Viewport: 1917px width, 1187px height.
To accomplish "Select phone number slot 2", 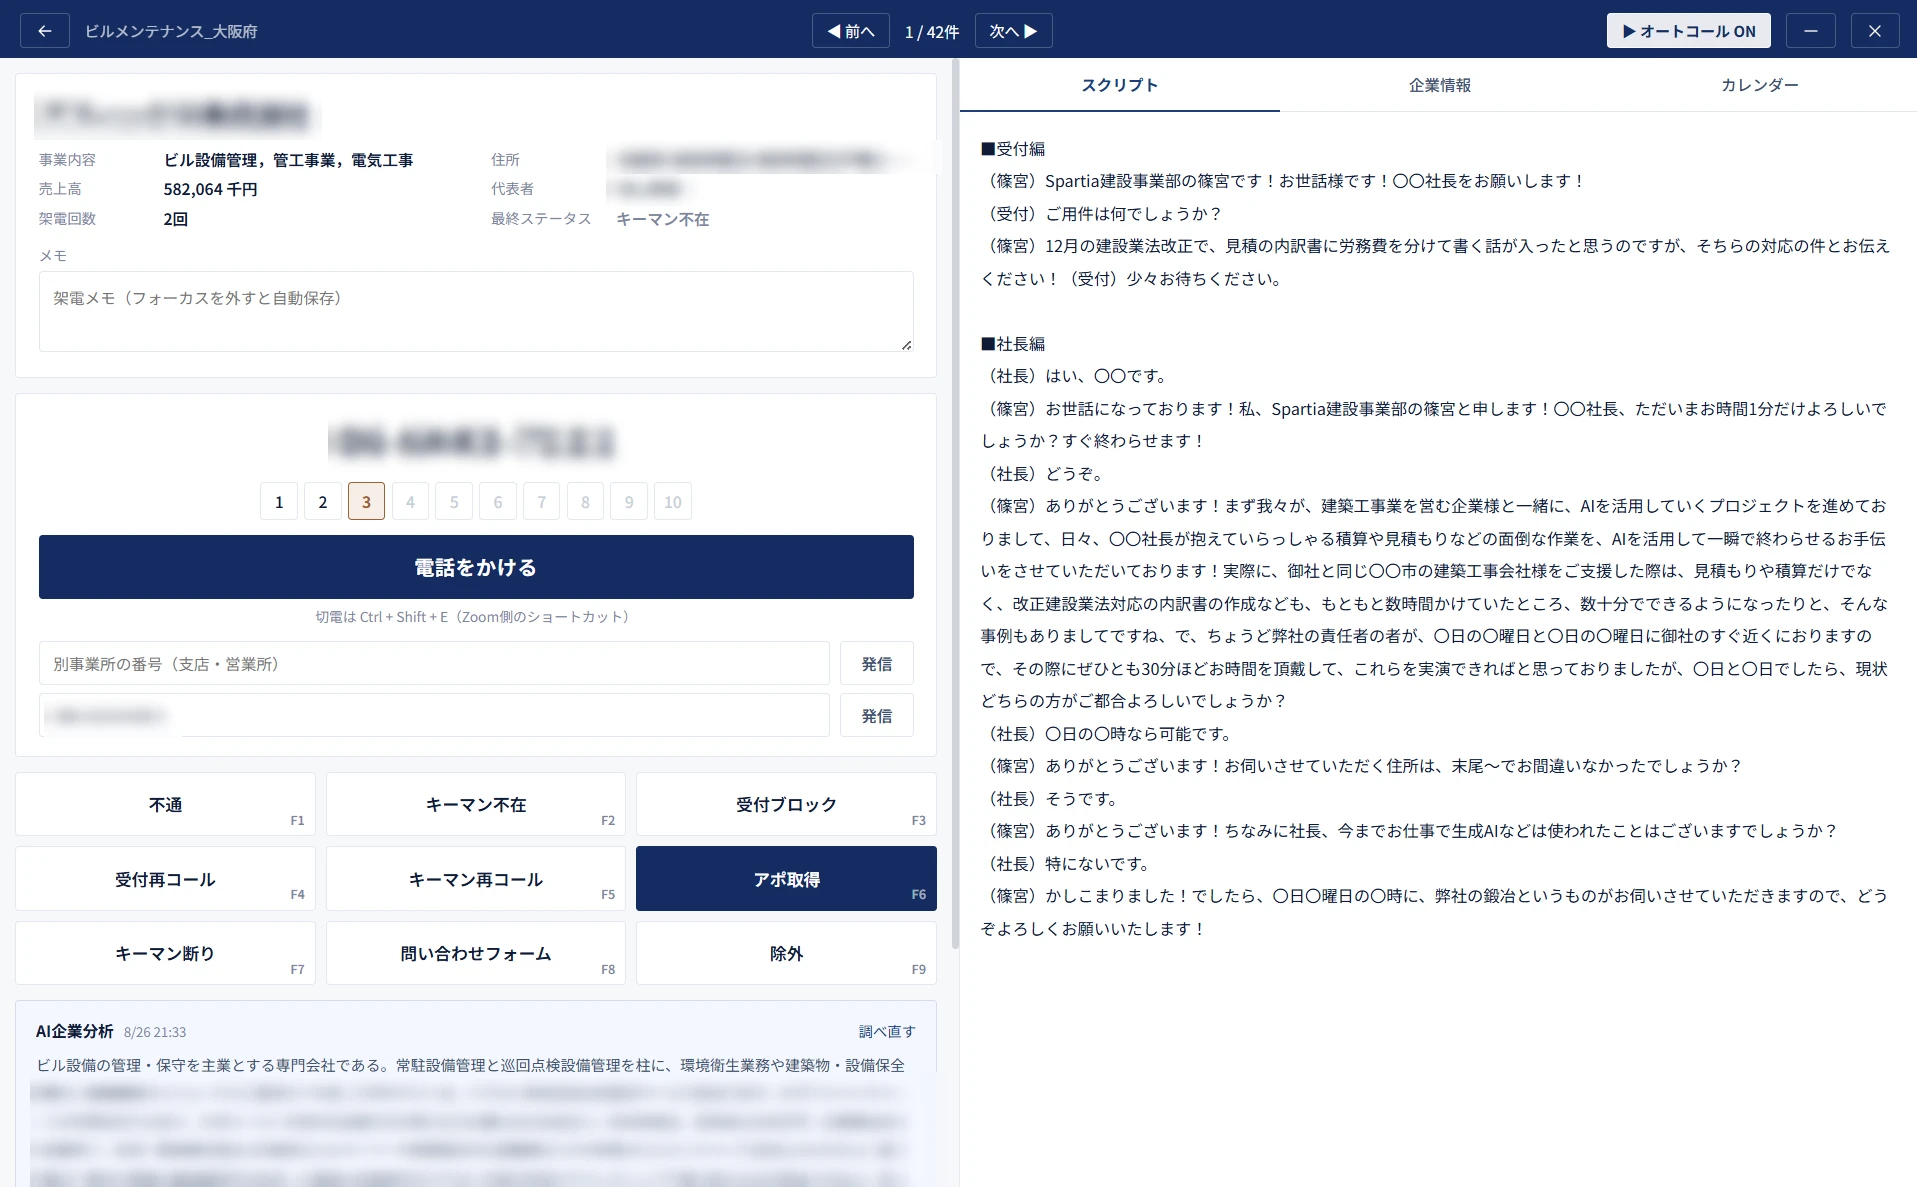I will click(x=322, y=501).
